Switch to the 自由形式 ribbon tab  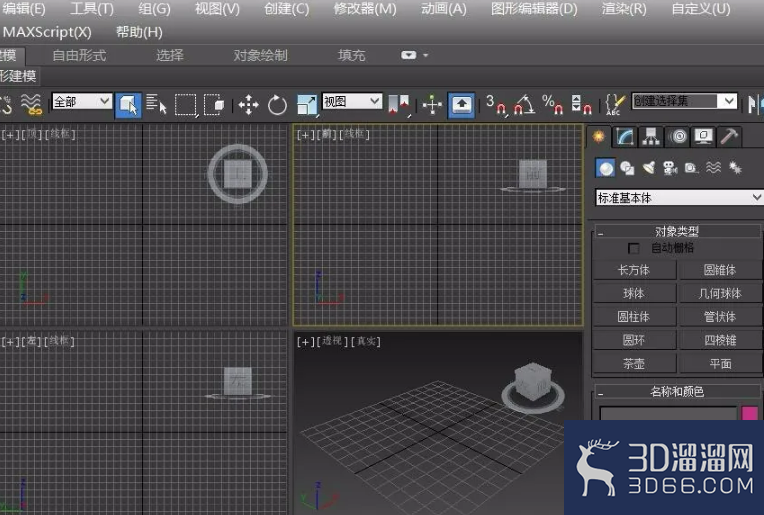(x=79, y=55)
